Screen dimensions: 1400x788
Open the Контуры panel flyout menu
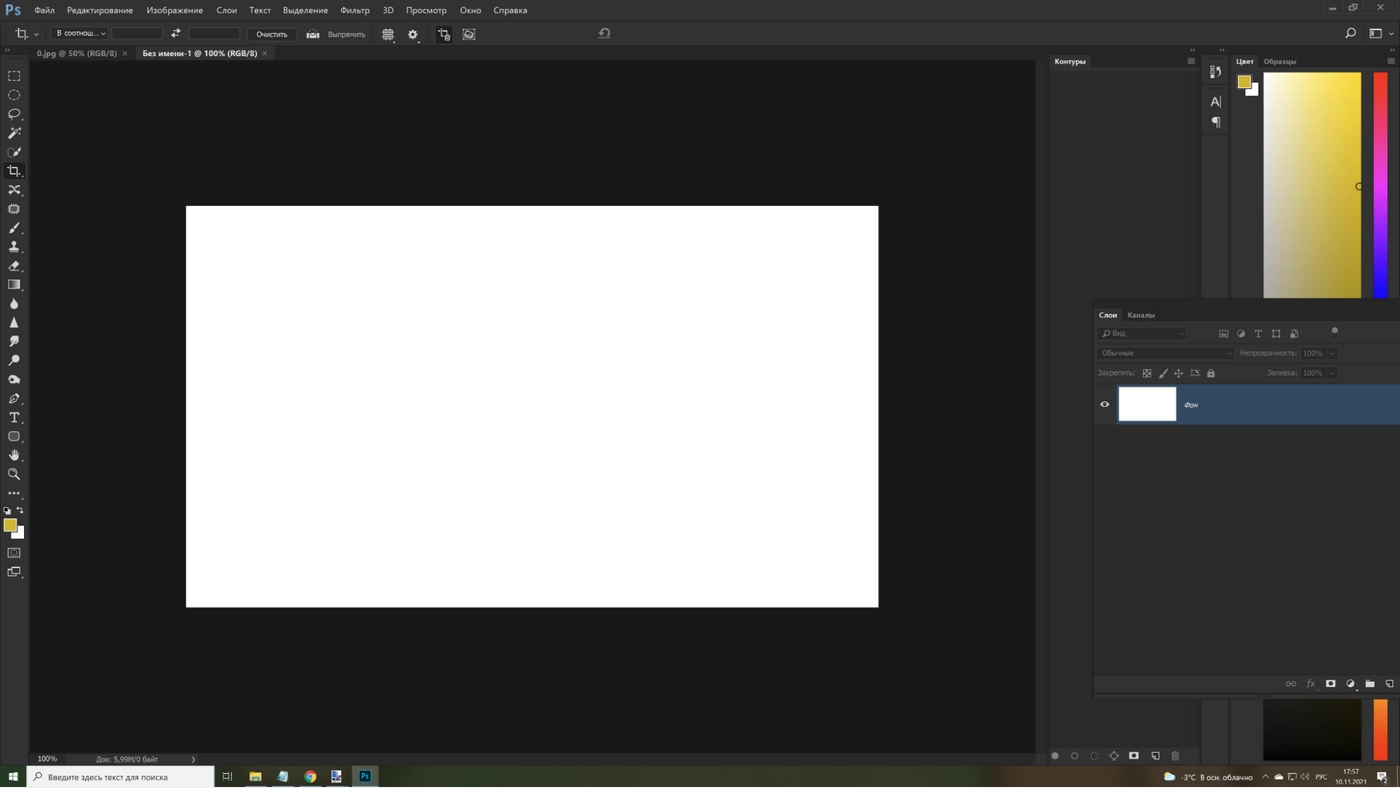1191,61
